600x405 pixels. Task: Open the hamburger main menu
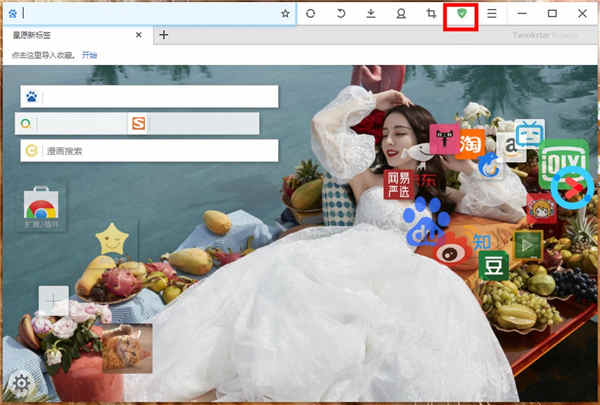(x=491, y=14)
